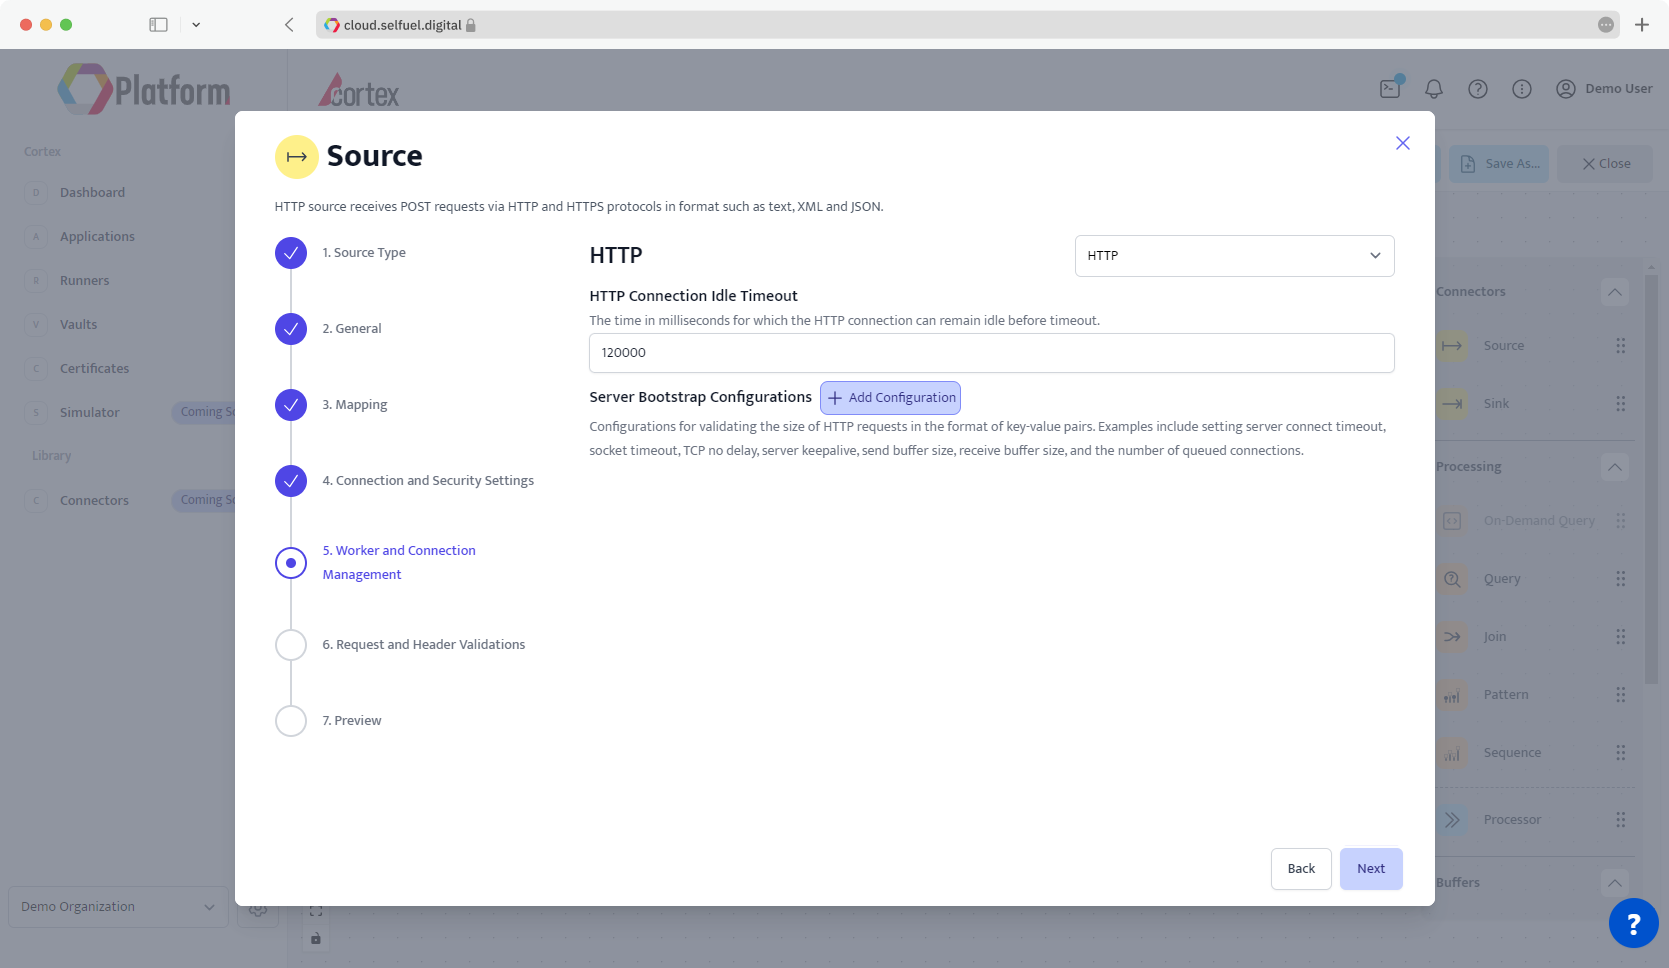Click the step 7 empty circle
Viewport: 1669px width, 968px height.
tap(291, 721)
